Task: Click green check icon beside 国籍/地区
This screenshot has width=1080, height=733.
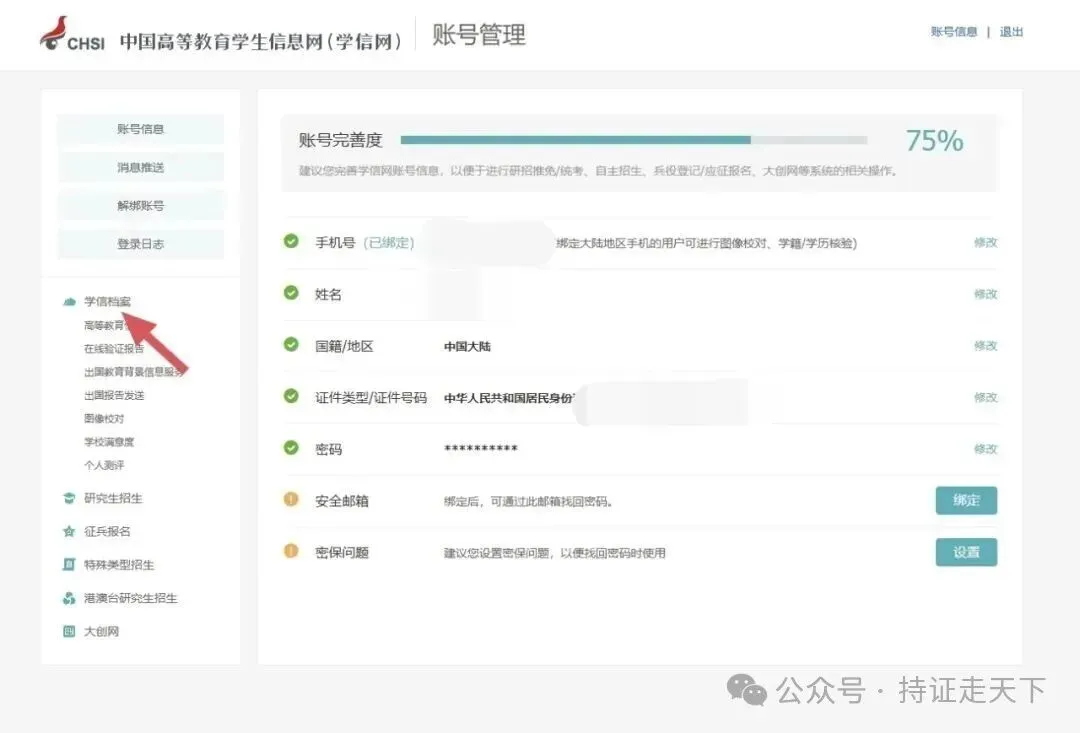Action: (291, 344)
